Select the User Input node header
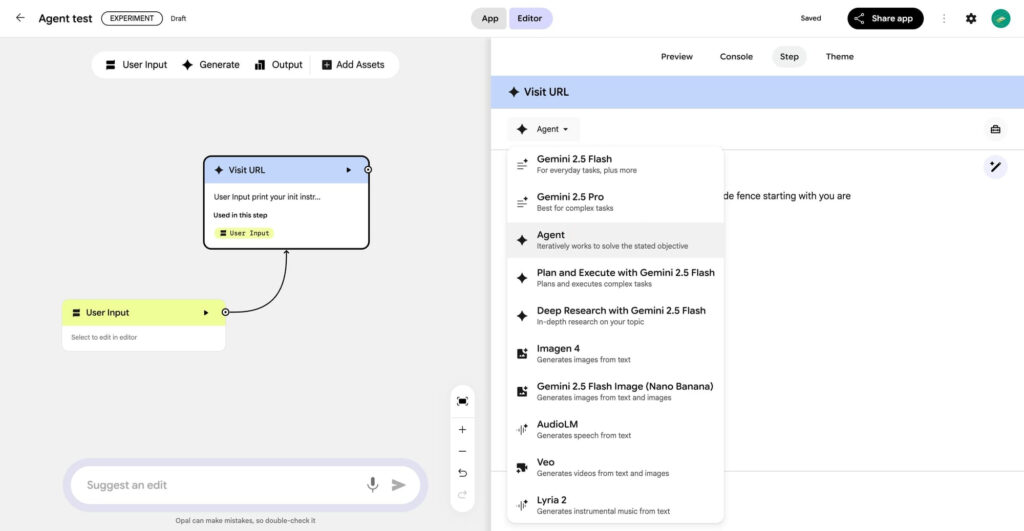 click(144, 313)
